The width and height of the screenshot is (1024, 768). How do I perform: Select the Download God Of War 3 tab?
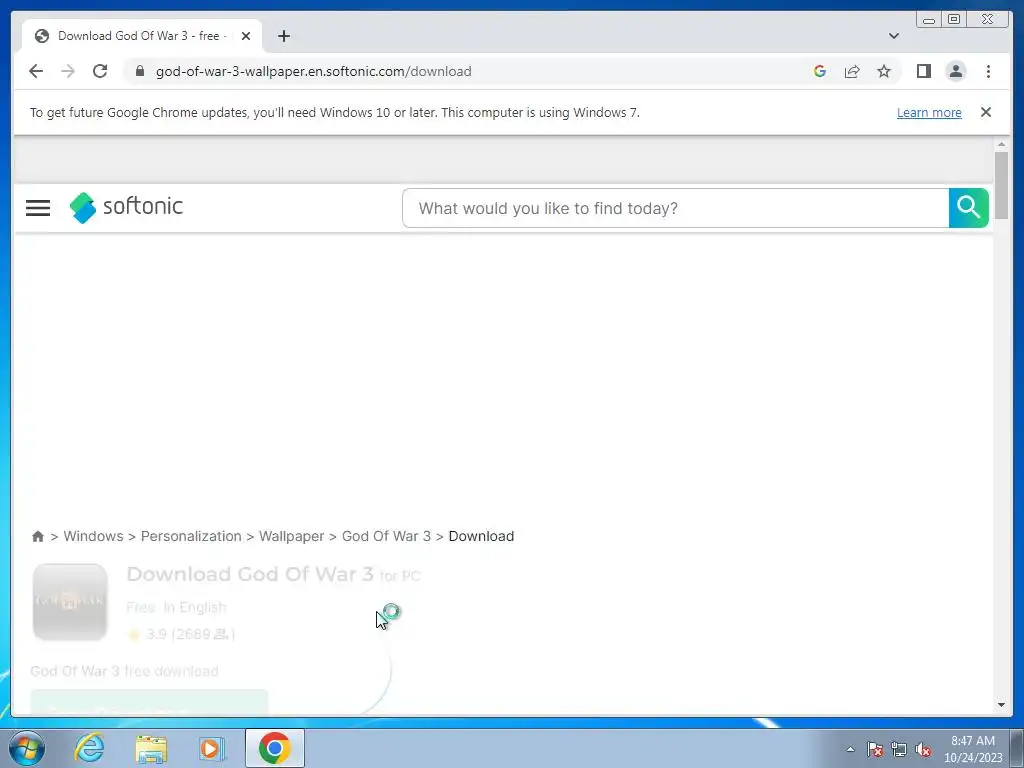point(142,36)
